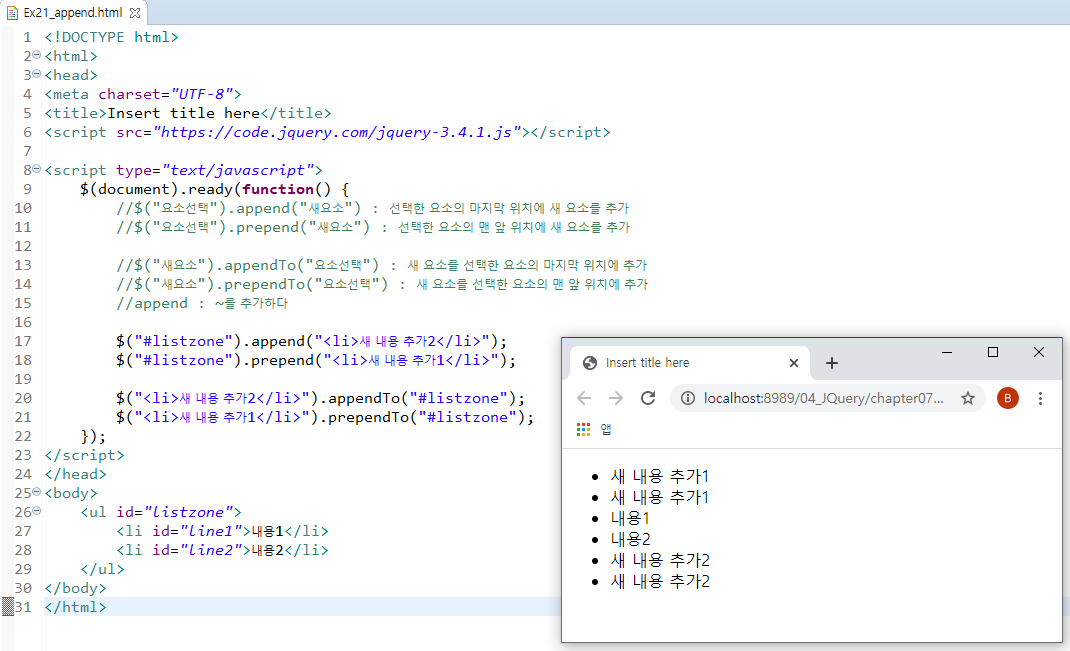Screen dimensions: 1070x651
Task: Click 'Insert title here' text in line 5
Action: [183, 113]
